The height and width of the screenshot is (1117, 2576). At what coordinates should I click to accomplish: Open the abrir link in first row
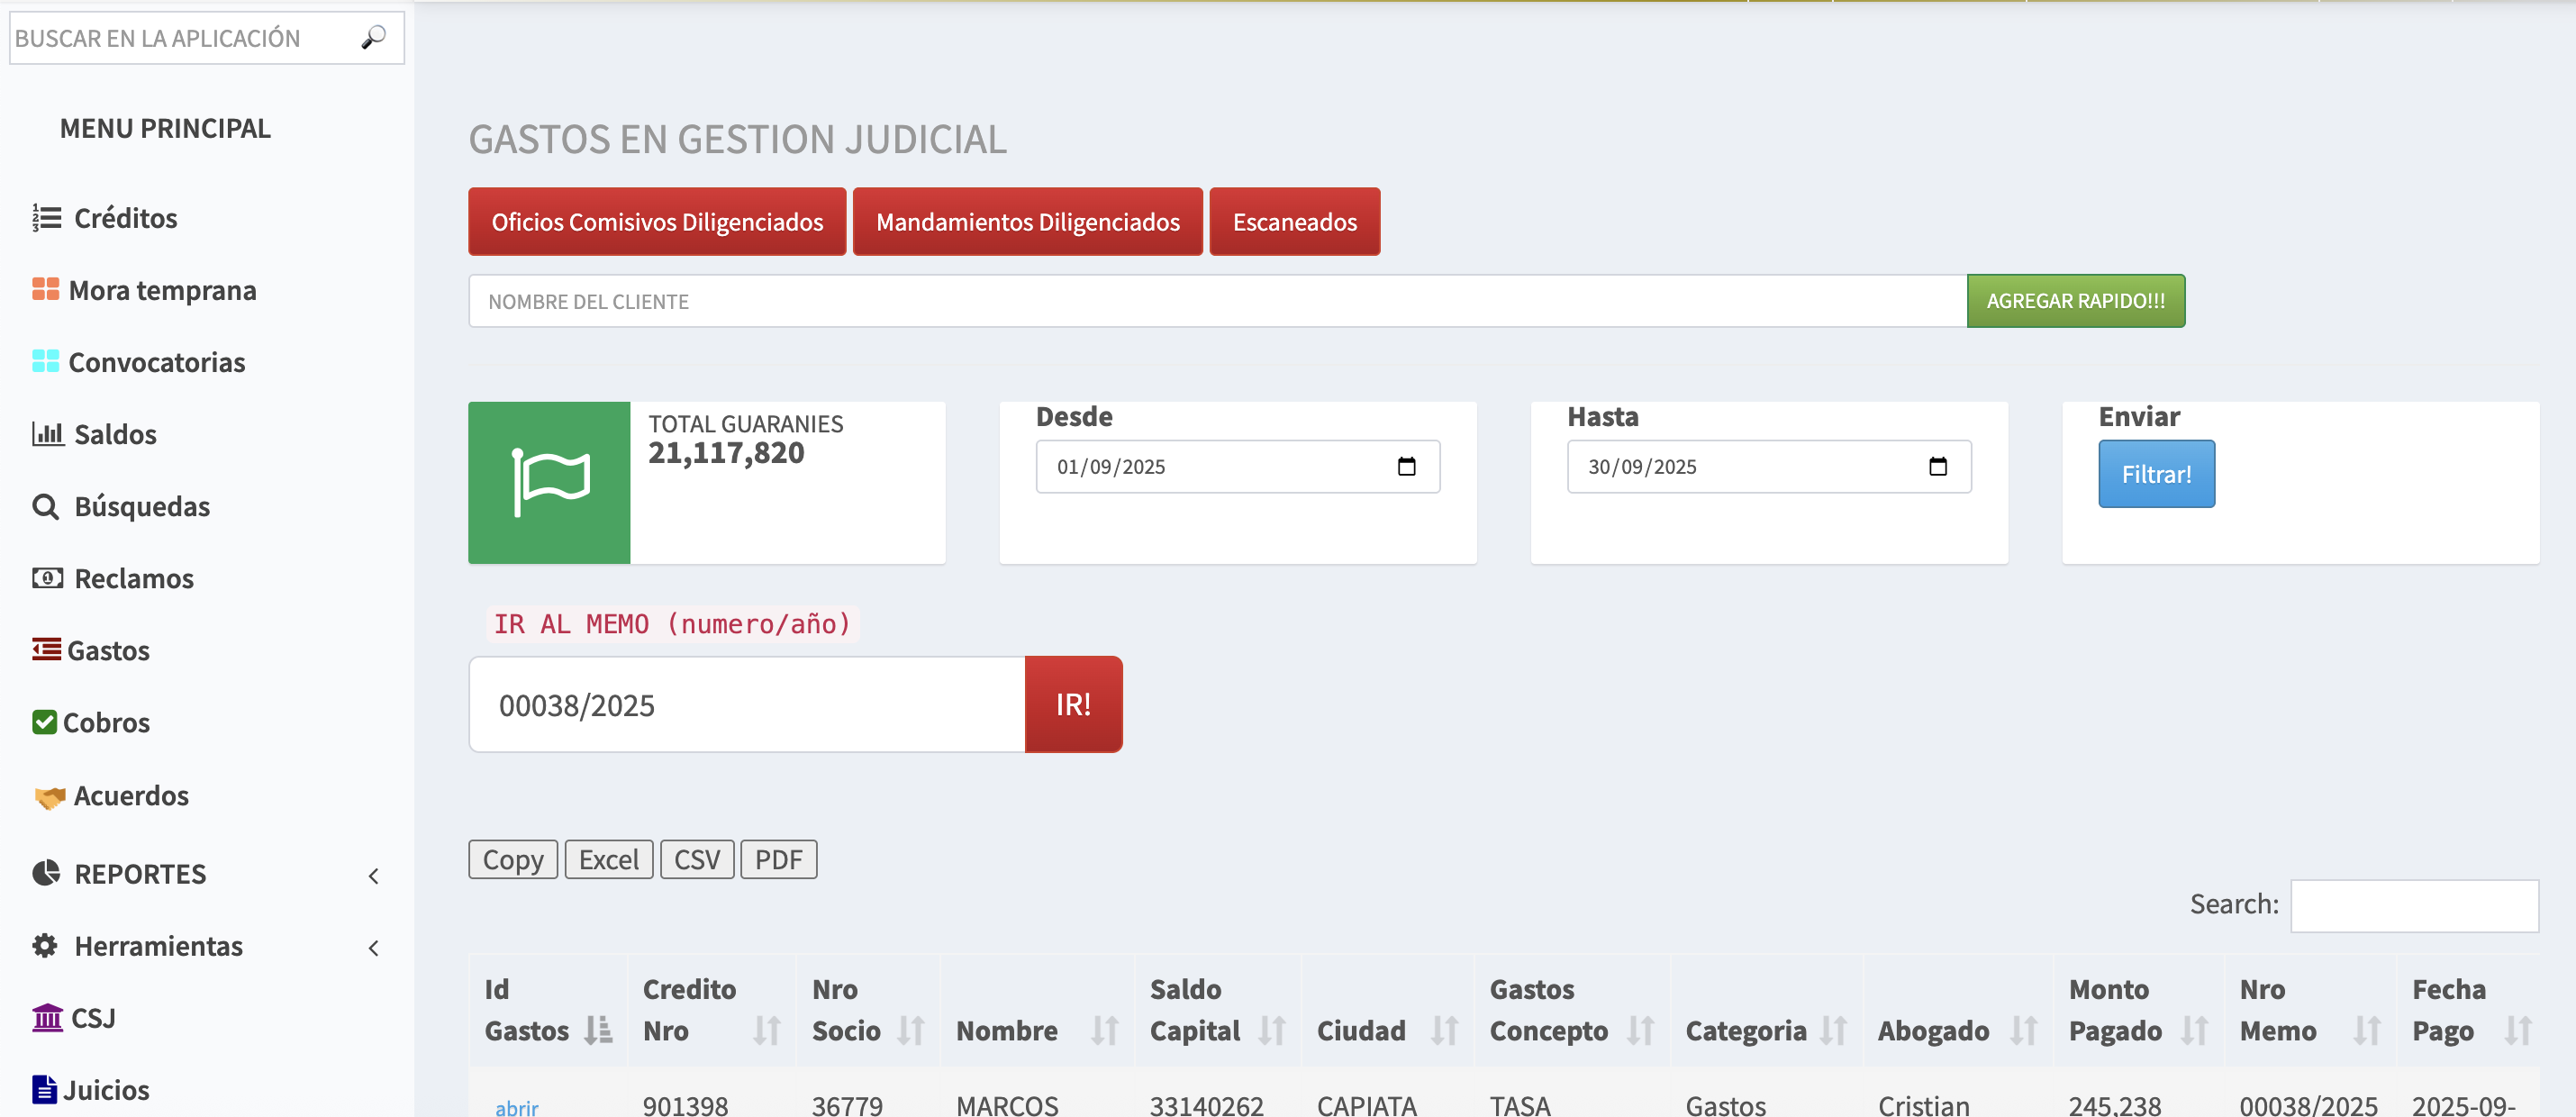click(x=516, y=1106)
